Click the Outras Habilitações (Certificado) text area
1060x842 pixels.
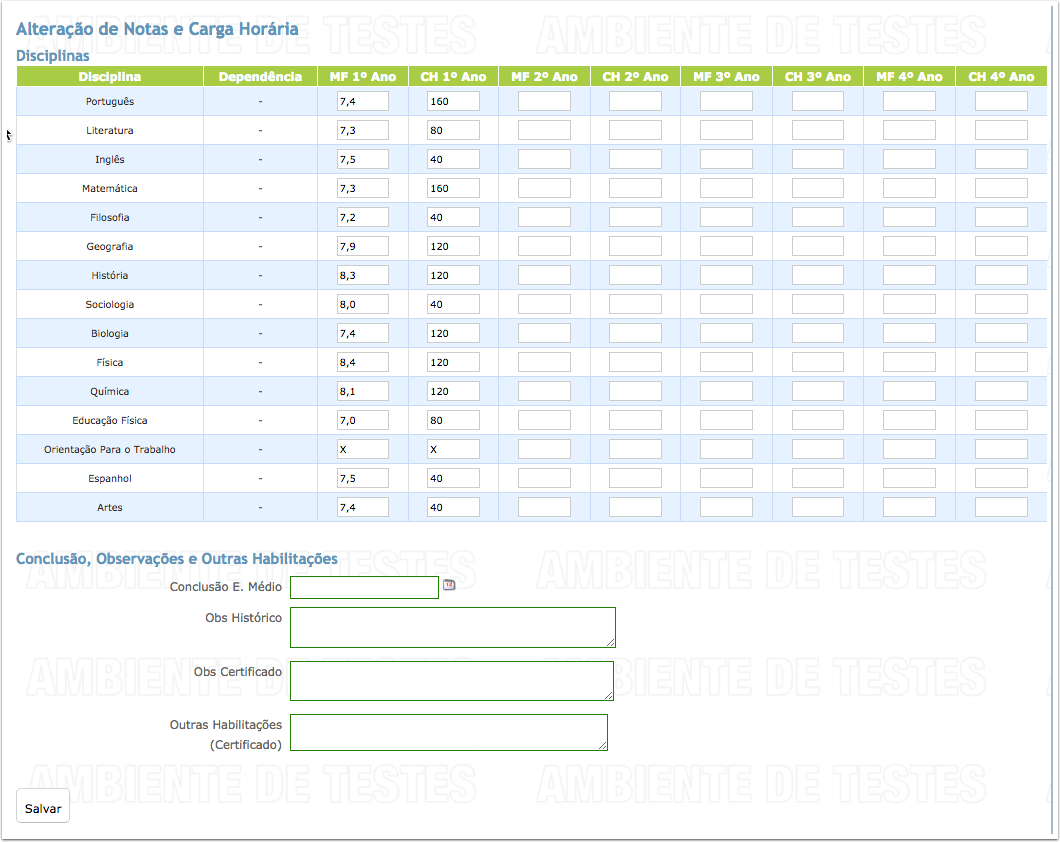pyautogui.click(x=449, y=733)
